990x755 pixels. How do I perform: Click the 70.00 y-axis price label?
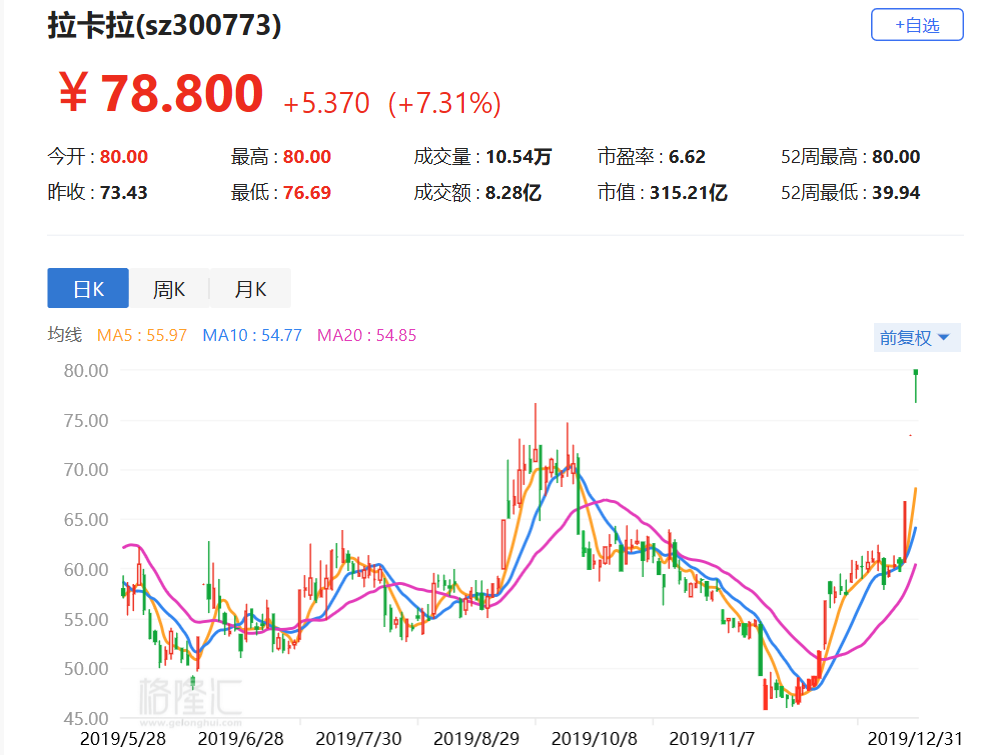[x=86, y=470]
